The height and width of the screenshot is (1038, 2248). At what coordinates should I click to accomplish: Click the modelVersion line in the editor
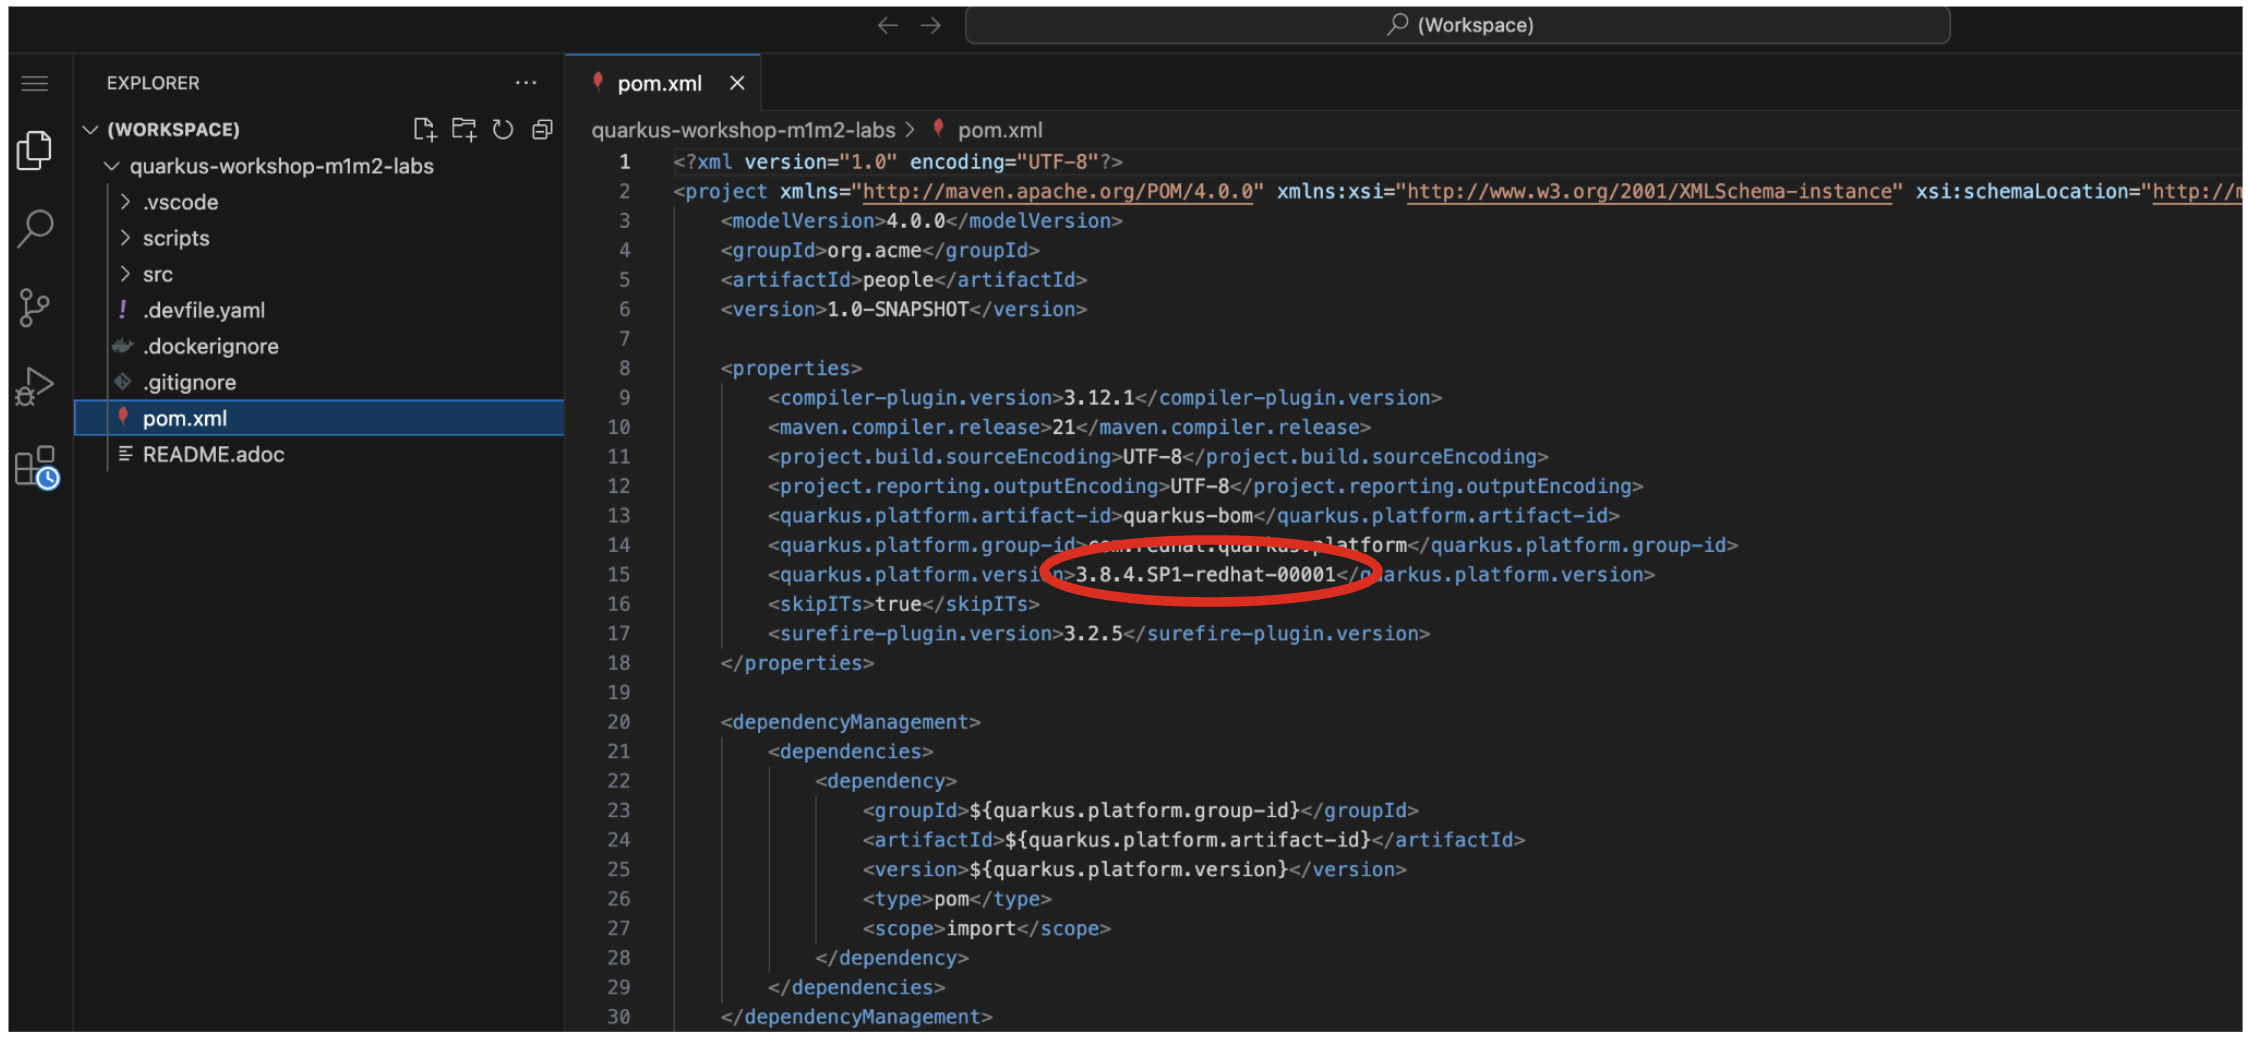pos(921,221)
